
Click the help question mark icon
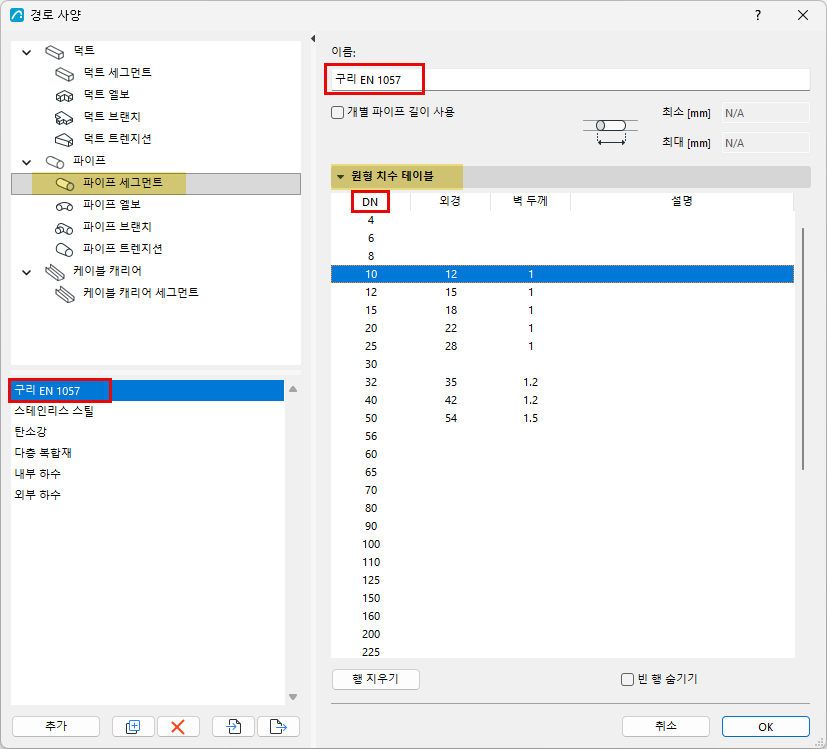(758, 15)
